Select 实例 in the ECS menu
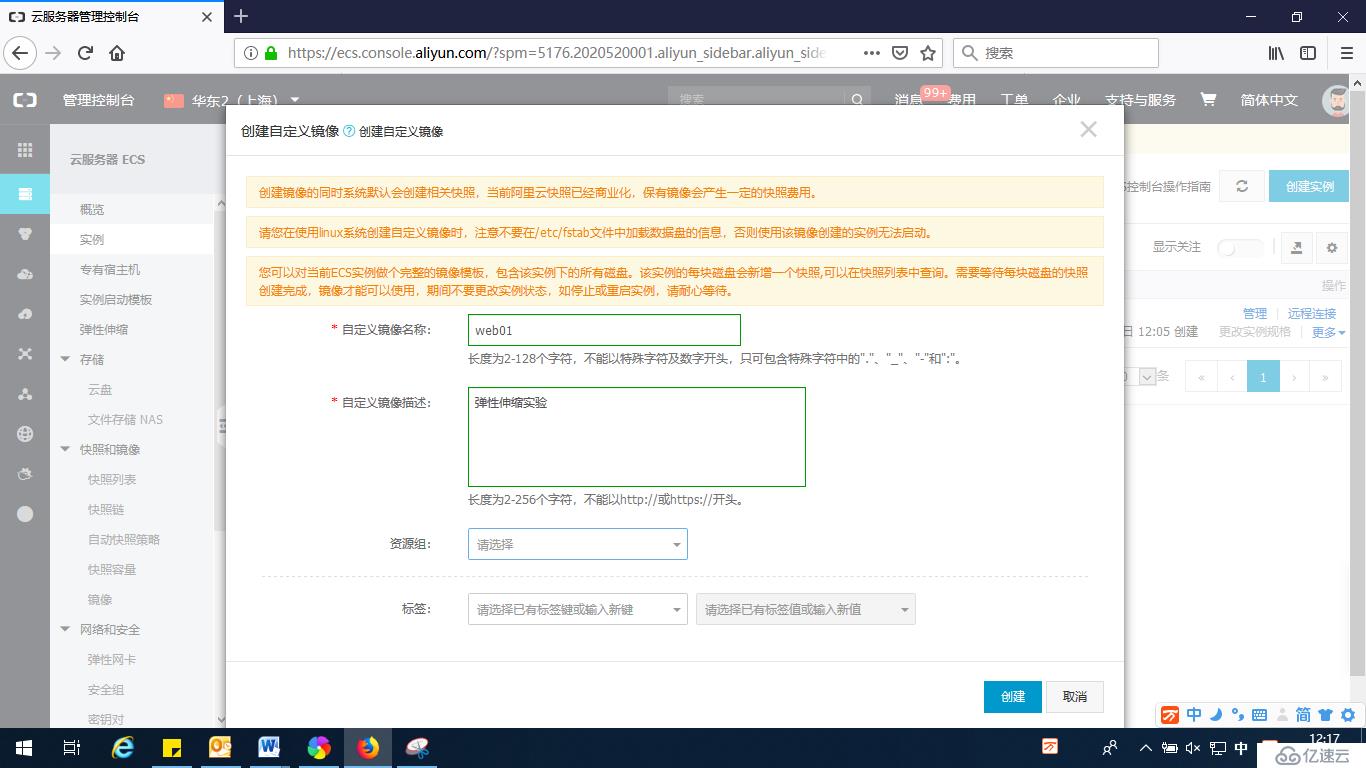Viewport: 1366px width, 768px height. click(92, 240)
